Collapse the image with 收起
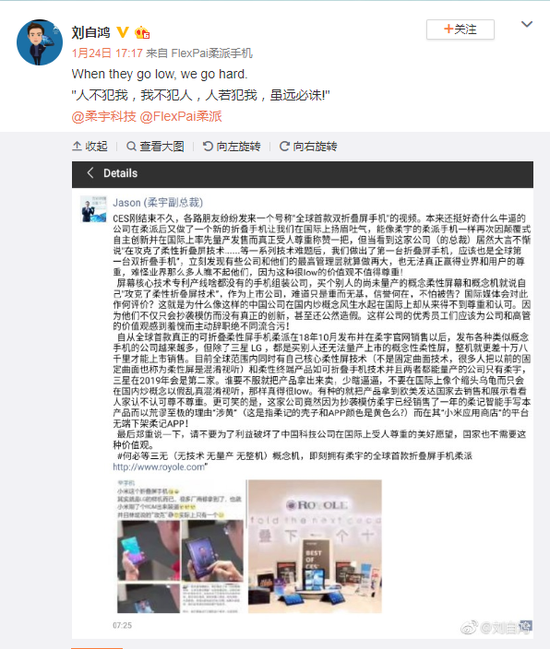 (90, 146)
